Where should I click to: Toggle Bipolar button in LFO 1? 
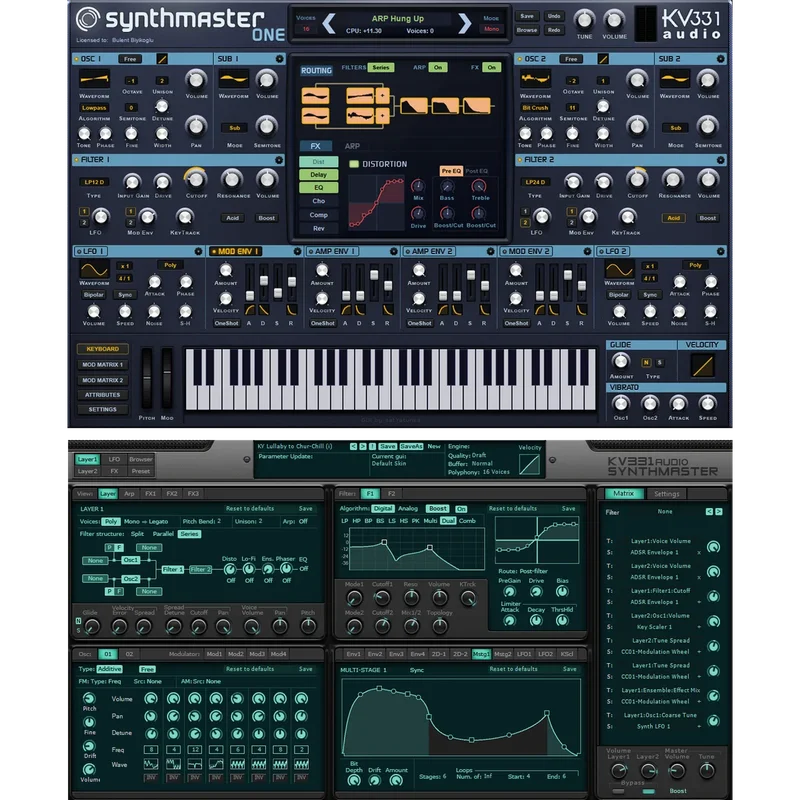click(94, 295)
